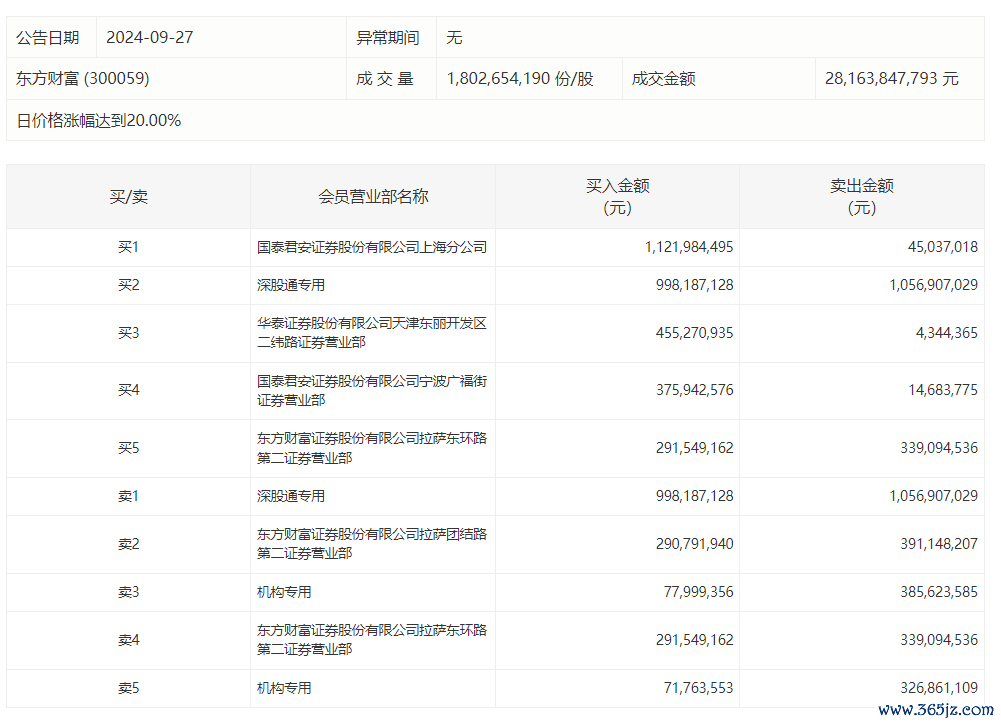Select 339,094,536 in the 卖4 row
The height and width of the screenshot is (725, 1001).
tap(939, 640)
